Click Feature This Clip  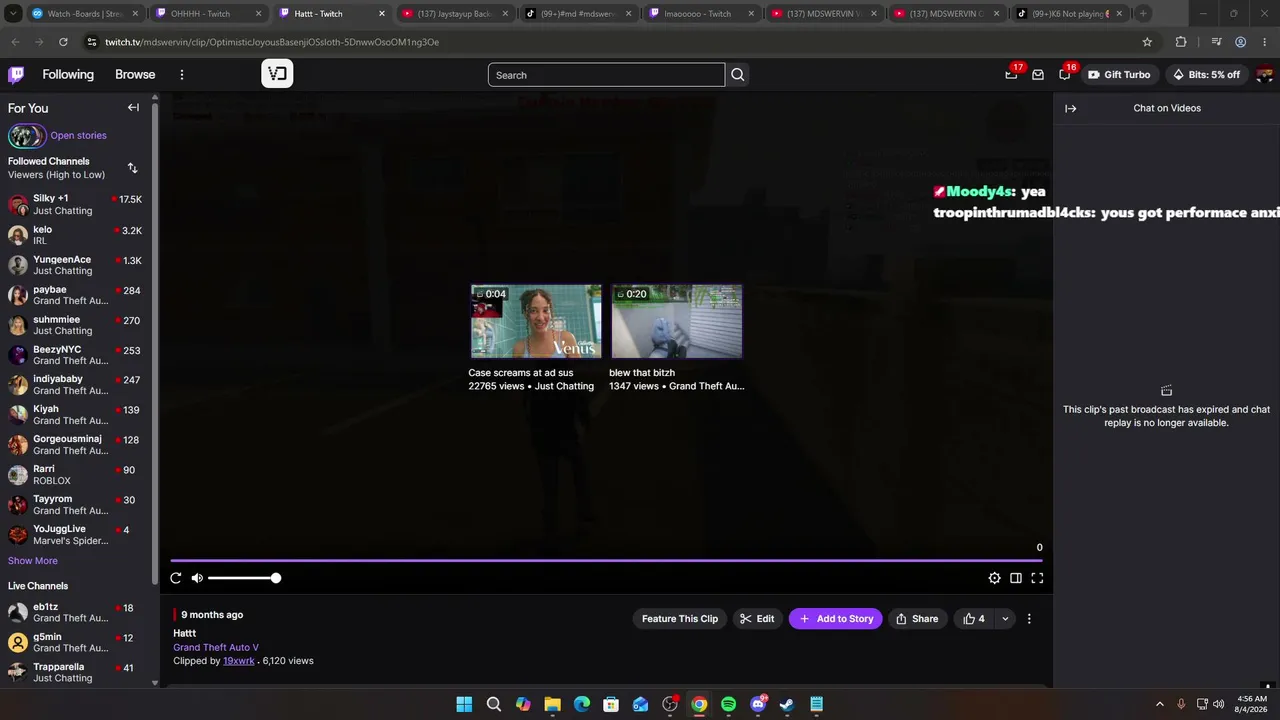pyautogui.click(x=680, y=619)
